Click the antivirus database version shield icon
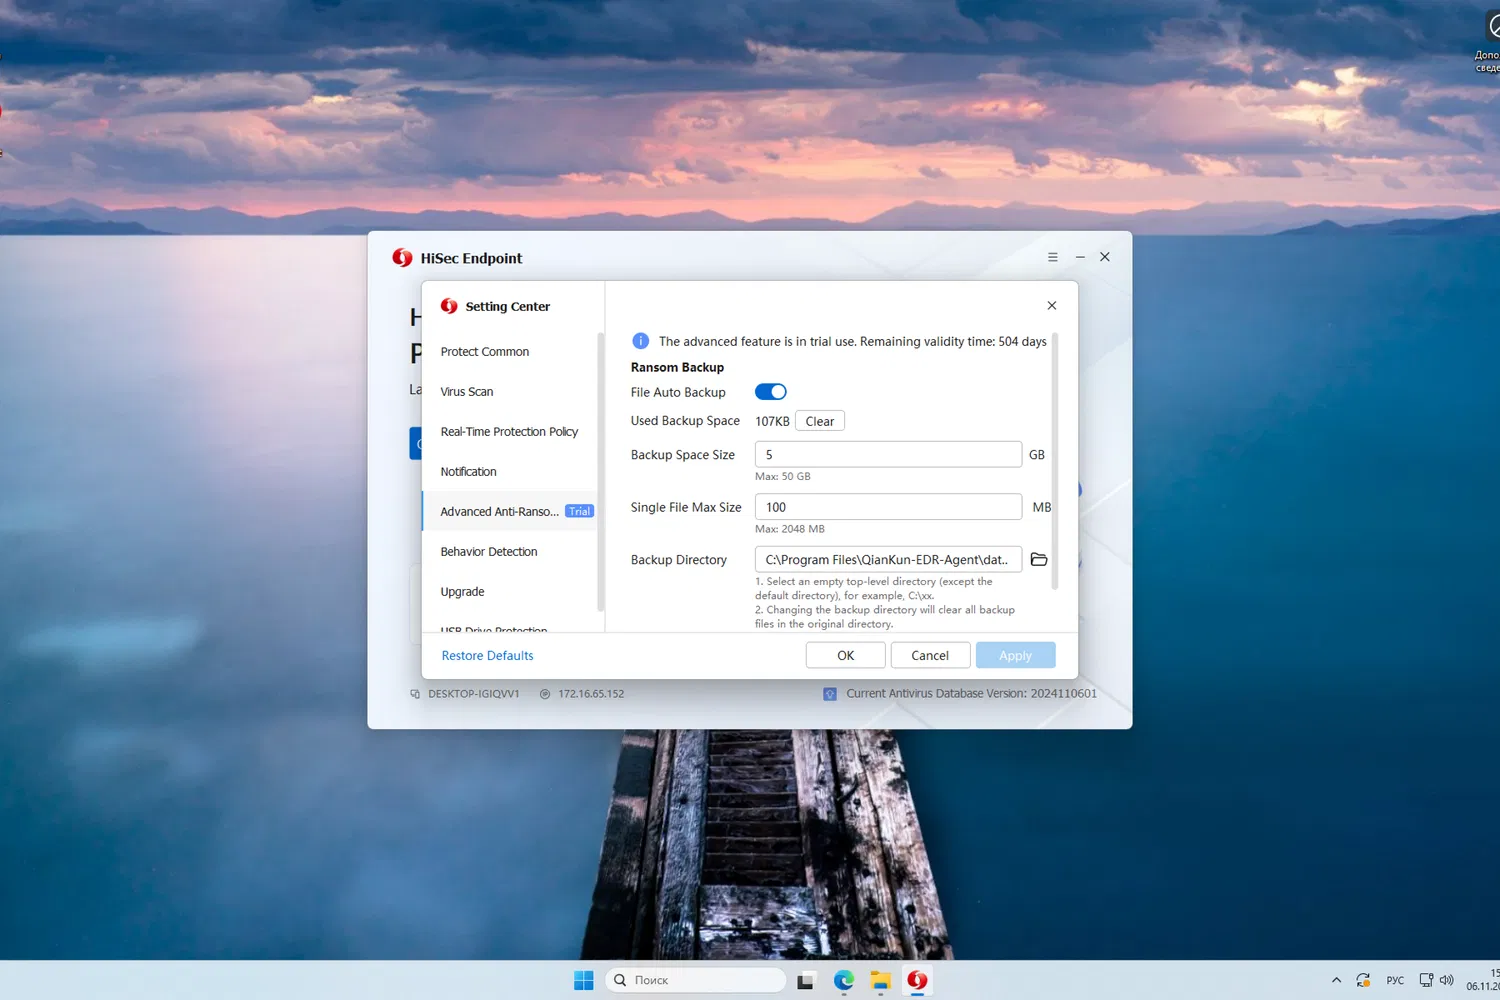This screenshot has height=1000, width=1500. 830,693
